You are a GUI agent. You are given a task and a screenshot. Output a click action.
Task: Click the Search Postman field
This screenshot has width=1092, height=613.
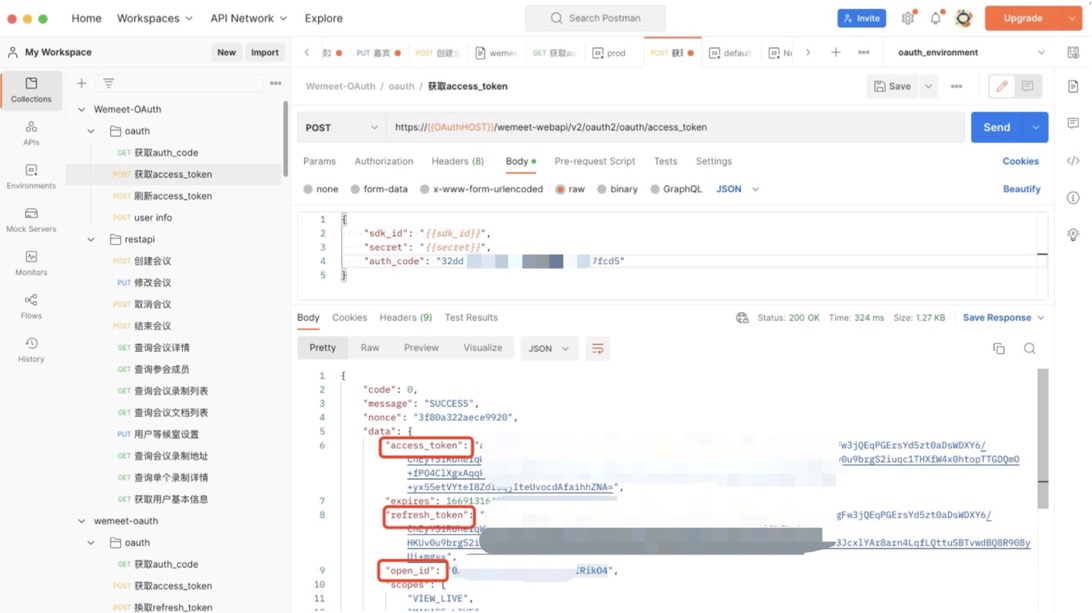click(x=595, y=18)
